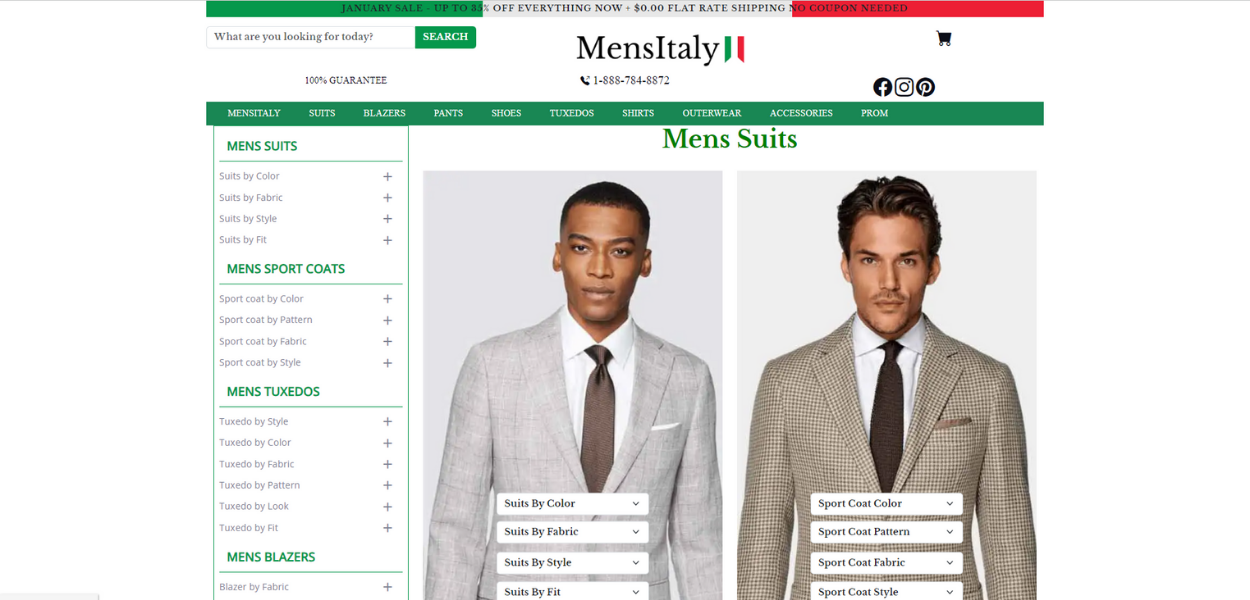The image size is (1250, 600).
Task: Open the Instagram icon link
Action: pyautogui.click(x=904, y=87)
